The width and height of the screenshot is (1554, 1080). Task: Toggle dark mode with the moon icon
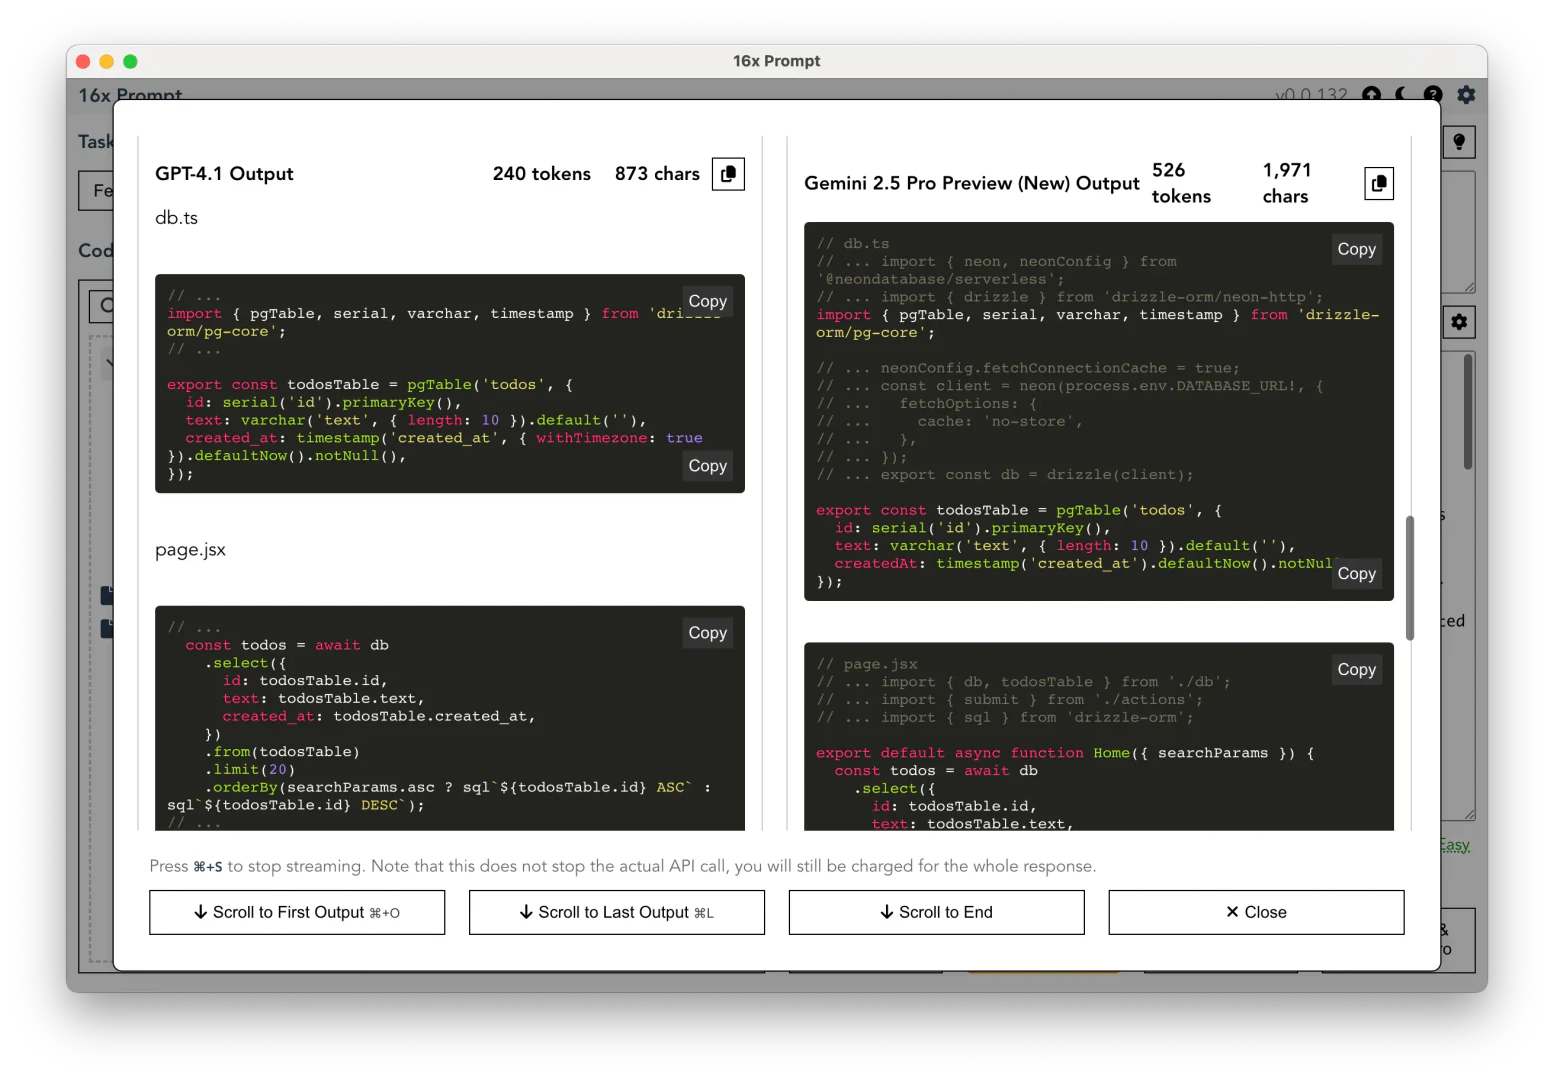(x=1401, y=95)
